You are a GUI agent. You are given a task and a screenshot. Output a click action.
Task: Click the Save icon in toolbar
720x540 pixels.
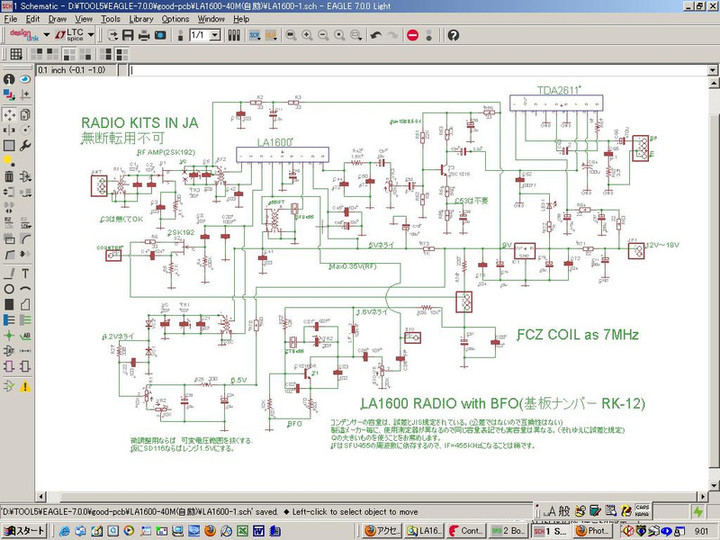tap(128, 35)
